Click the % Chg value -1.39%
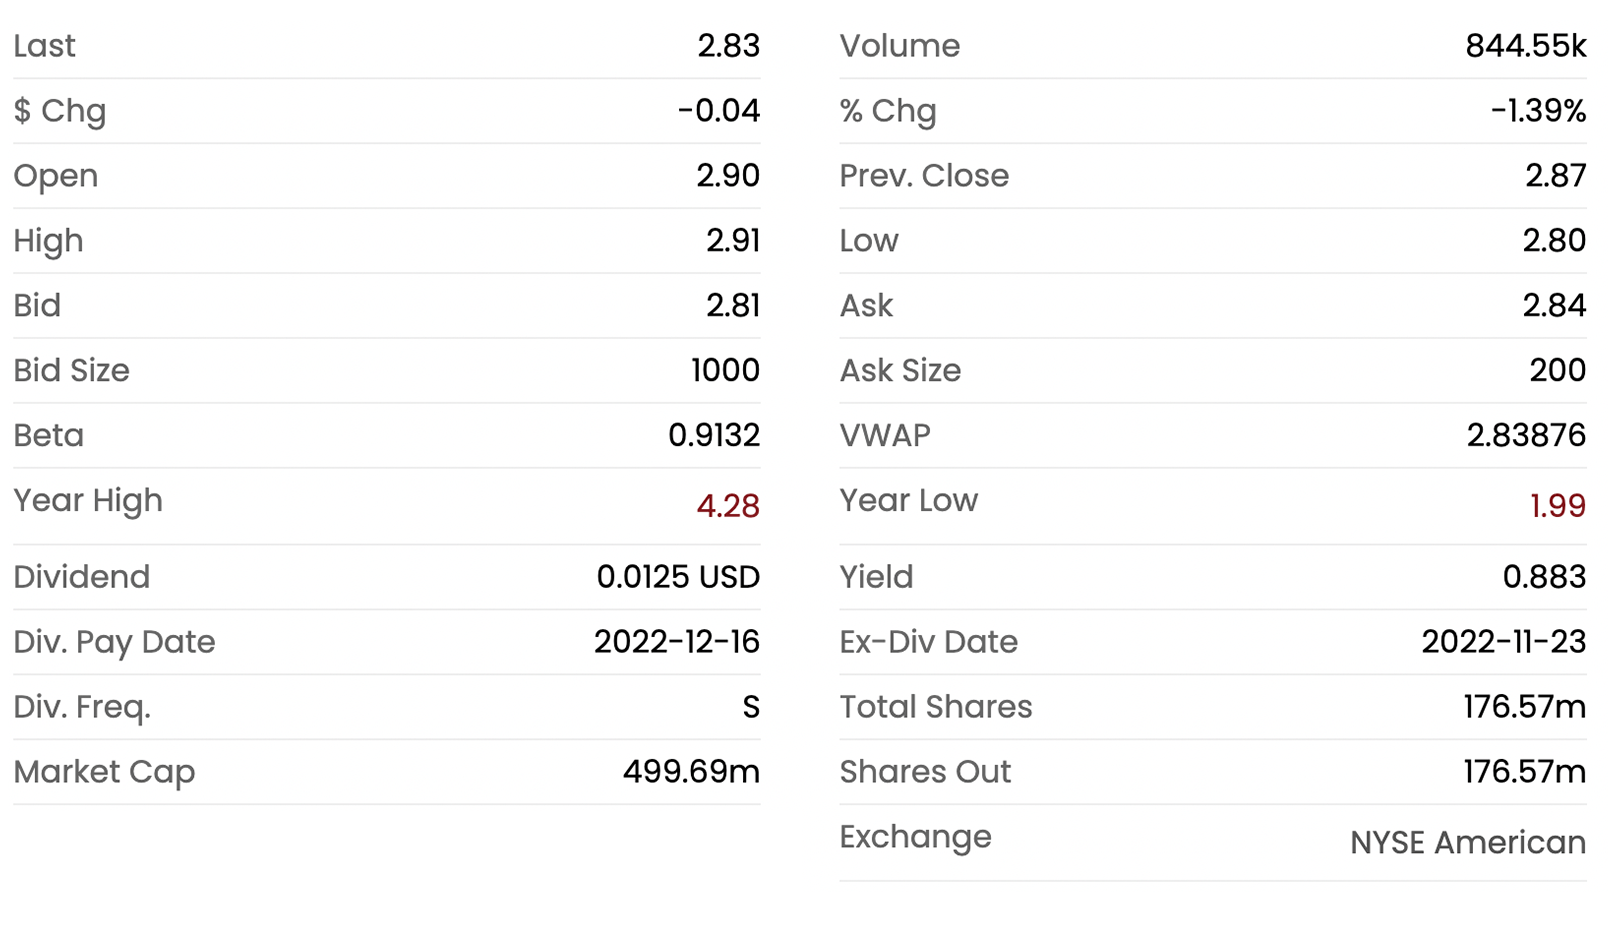 pos(1538,111)
